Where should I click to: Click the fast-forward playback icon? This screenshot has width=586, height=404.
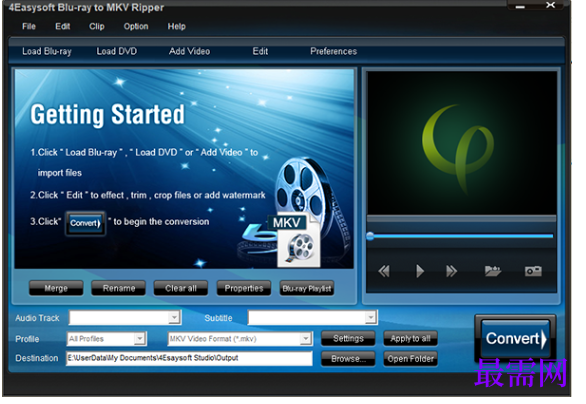click(x=451, y=271)
